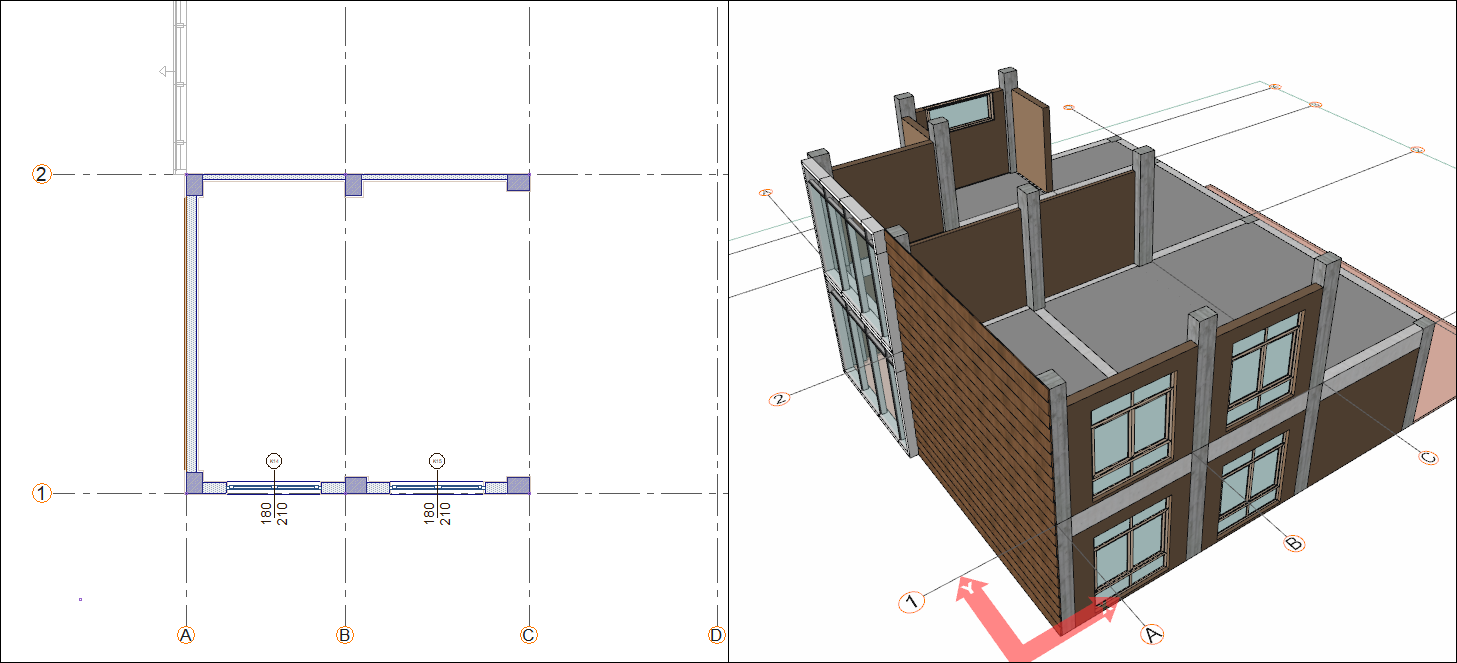Select grid label B in the 3D view

point(1293,544)
